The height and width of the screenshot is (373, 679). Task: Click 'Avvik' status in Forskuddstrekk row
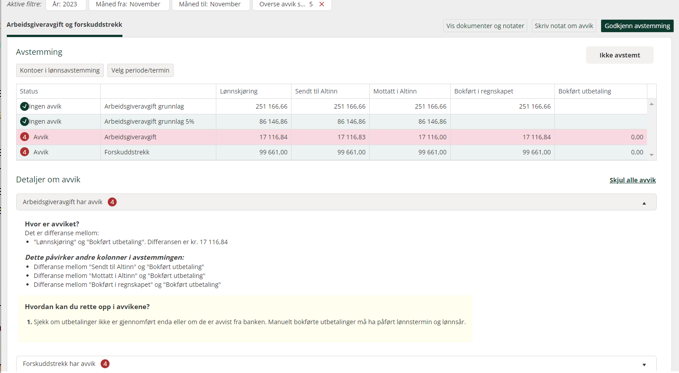pyautogui.click(x=41, y=152)
